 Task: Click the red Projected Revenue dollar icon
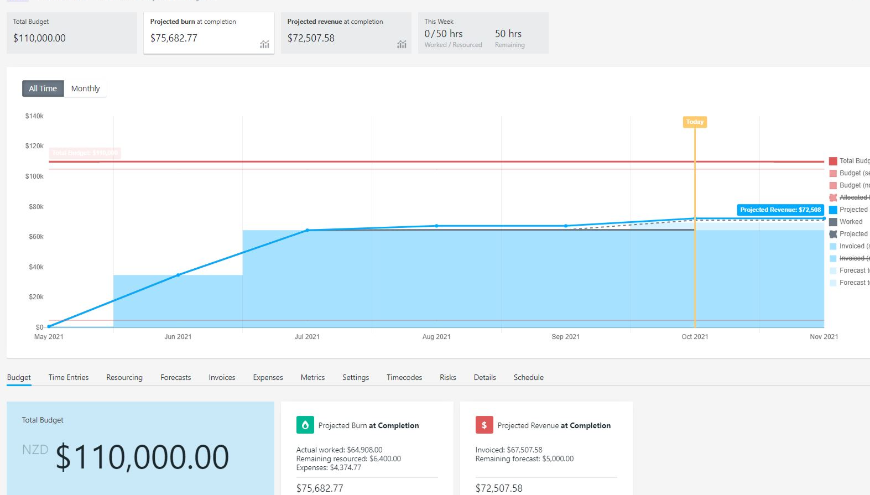pyautogui.click(x=484, y=425)
